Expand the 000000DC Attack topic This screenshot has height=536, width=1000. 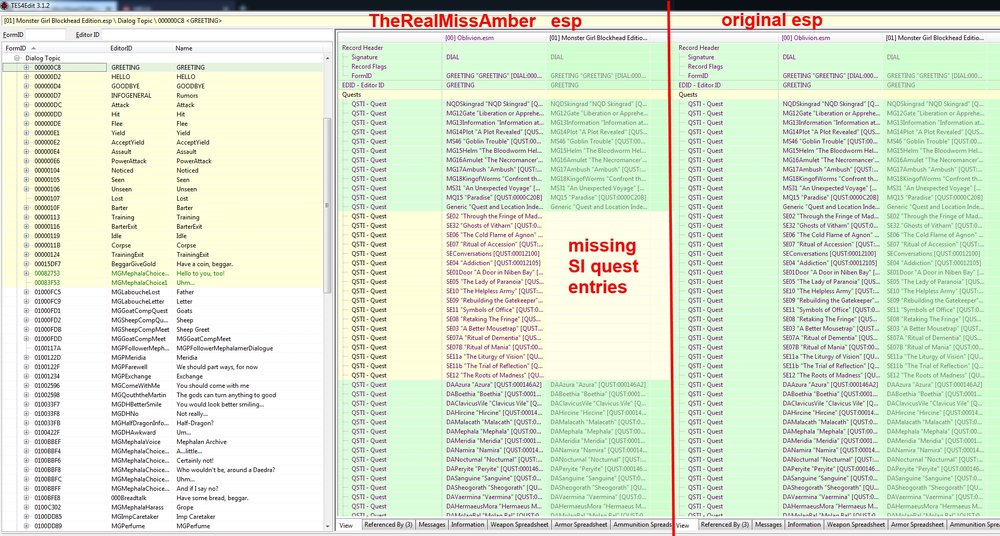tap(26, 105)
